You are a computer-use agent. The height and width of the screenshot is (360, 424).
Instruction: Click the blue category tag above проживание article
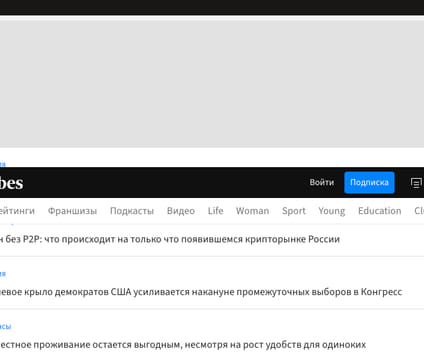tap(5, 327)
